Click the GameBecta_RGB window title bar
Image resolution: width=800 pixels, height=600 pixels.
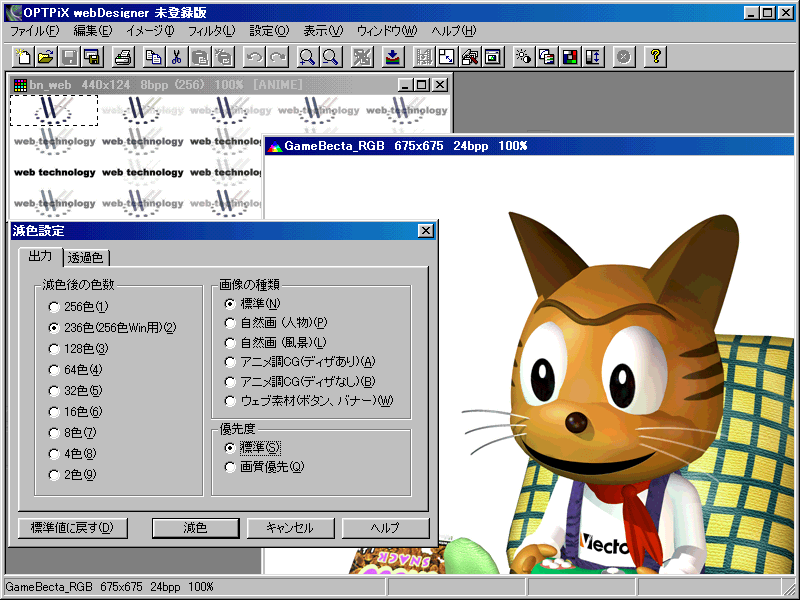(529, 146)
